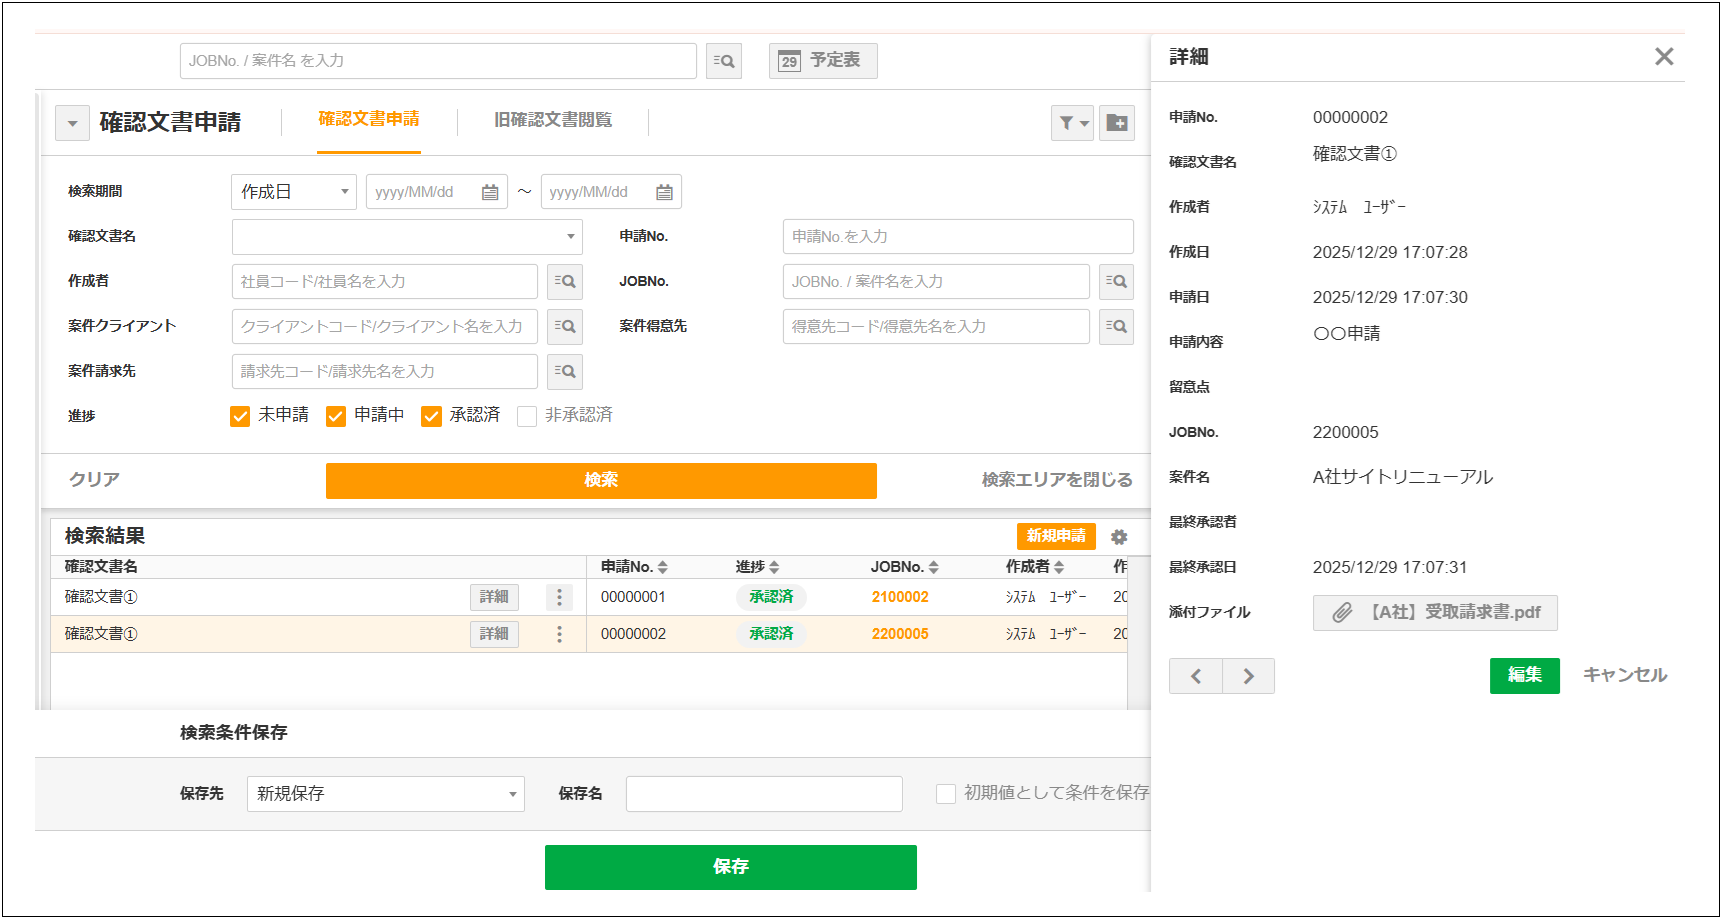
Task: Open calendar picker for start date
Action: coord(490,192)
